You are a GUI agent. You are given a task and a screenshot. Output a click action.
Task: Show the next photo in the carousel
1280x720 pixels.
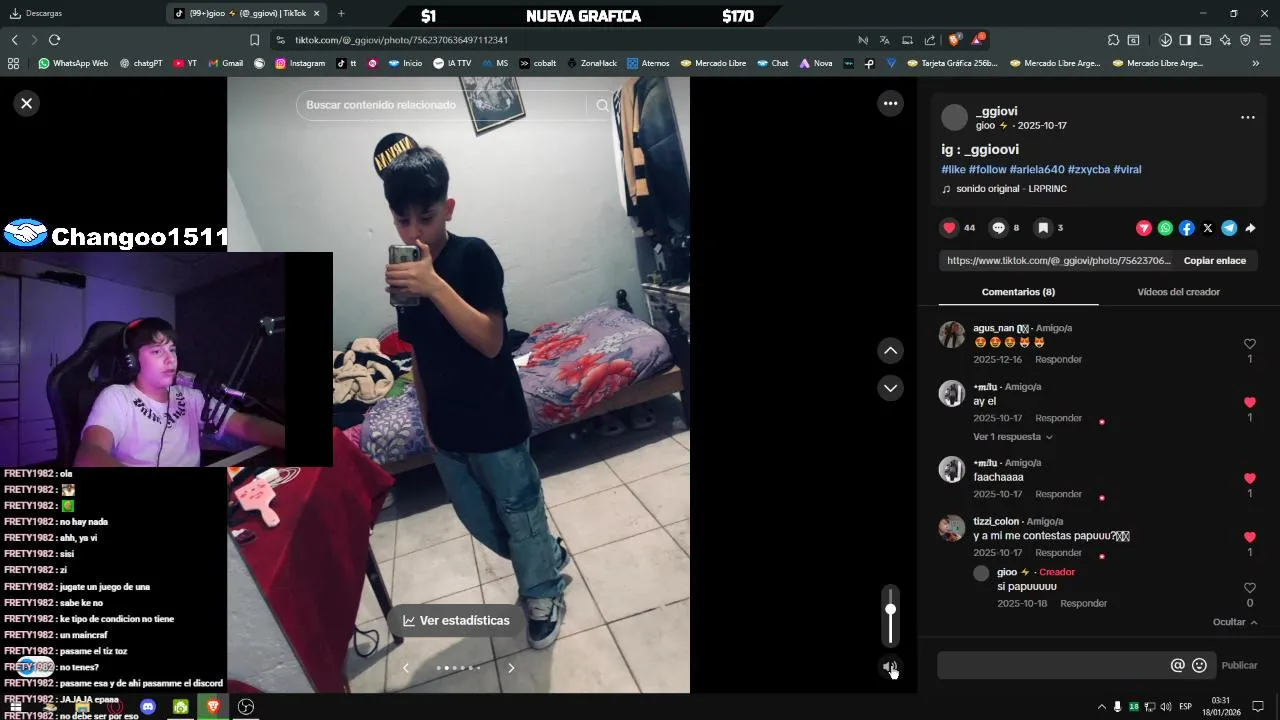coord(511,668)
